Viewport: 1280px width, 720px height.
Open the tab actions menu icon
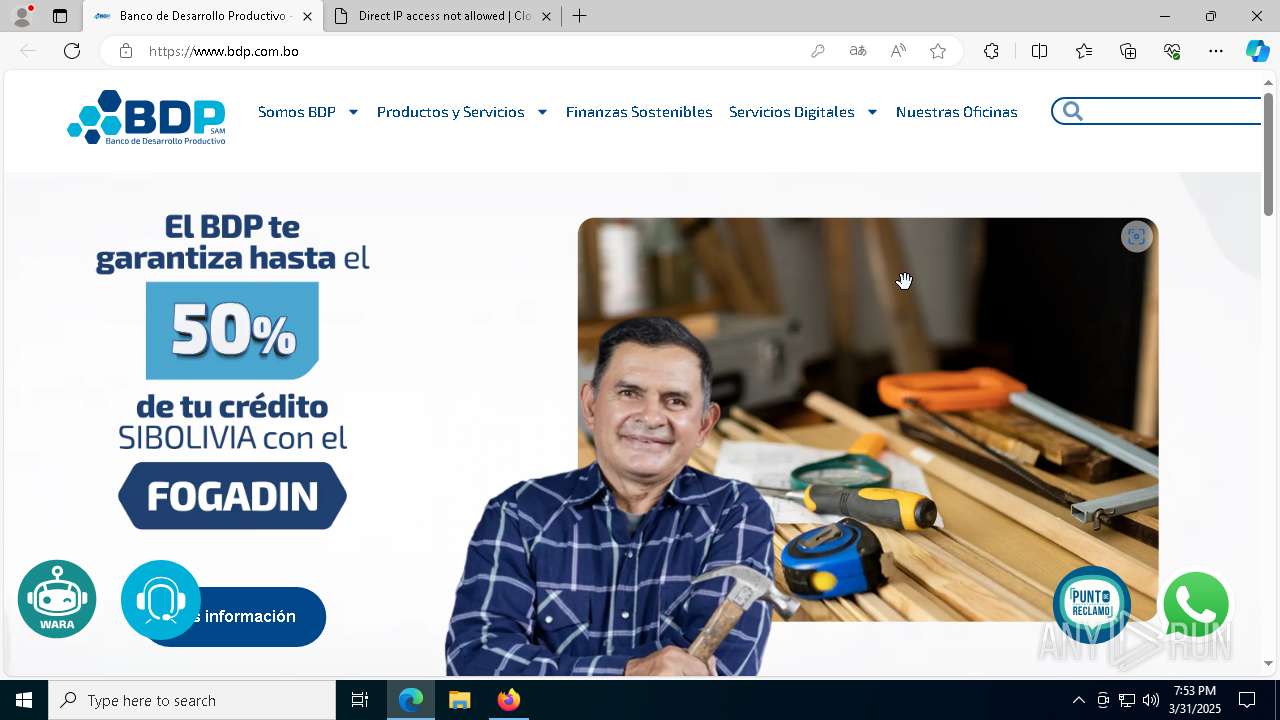60,16
